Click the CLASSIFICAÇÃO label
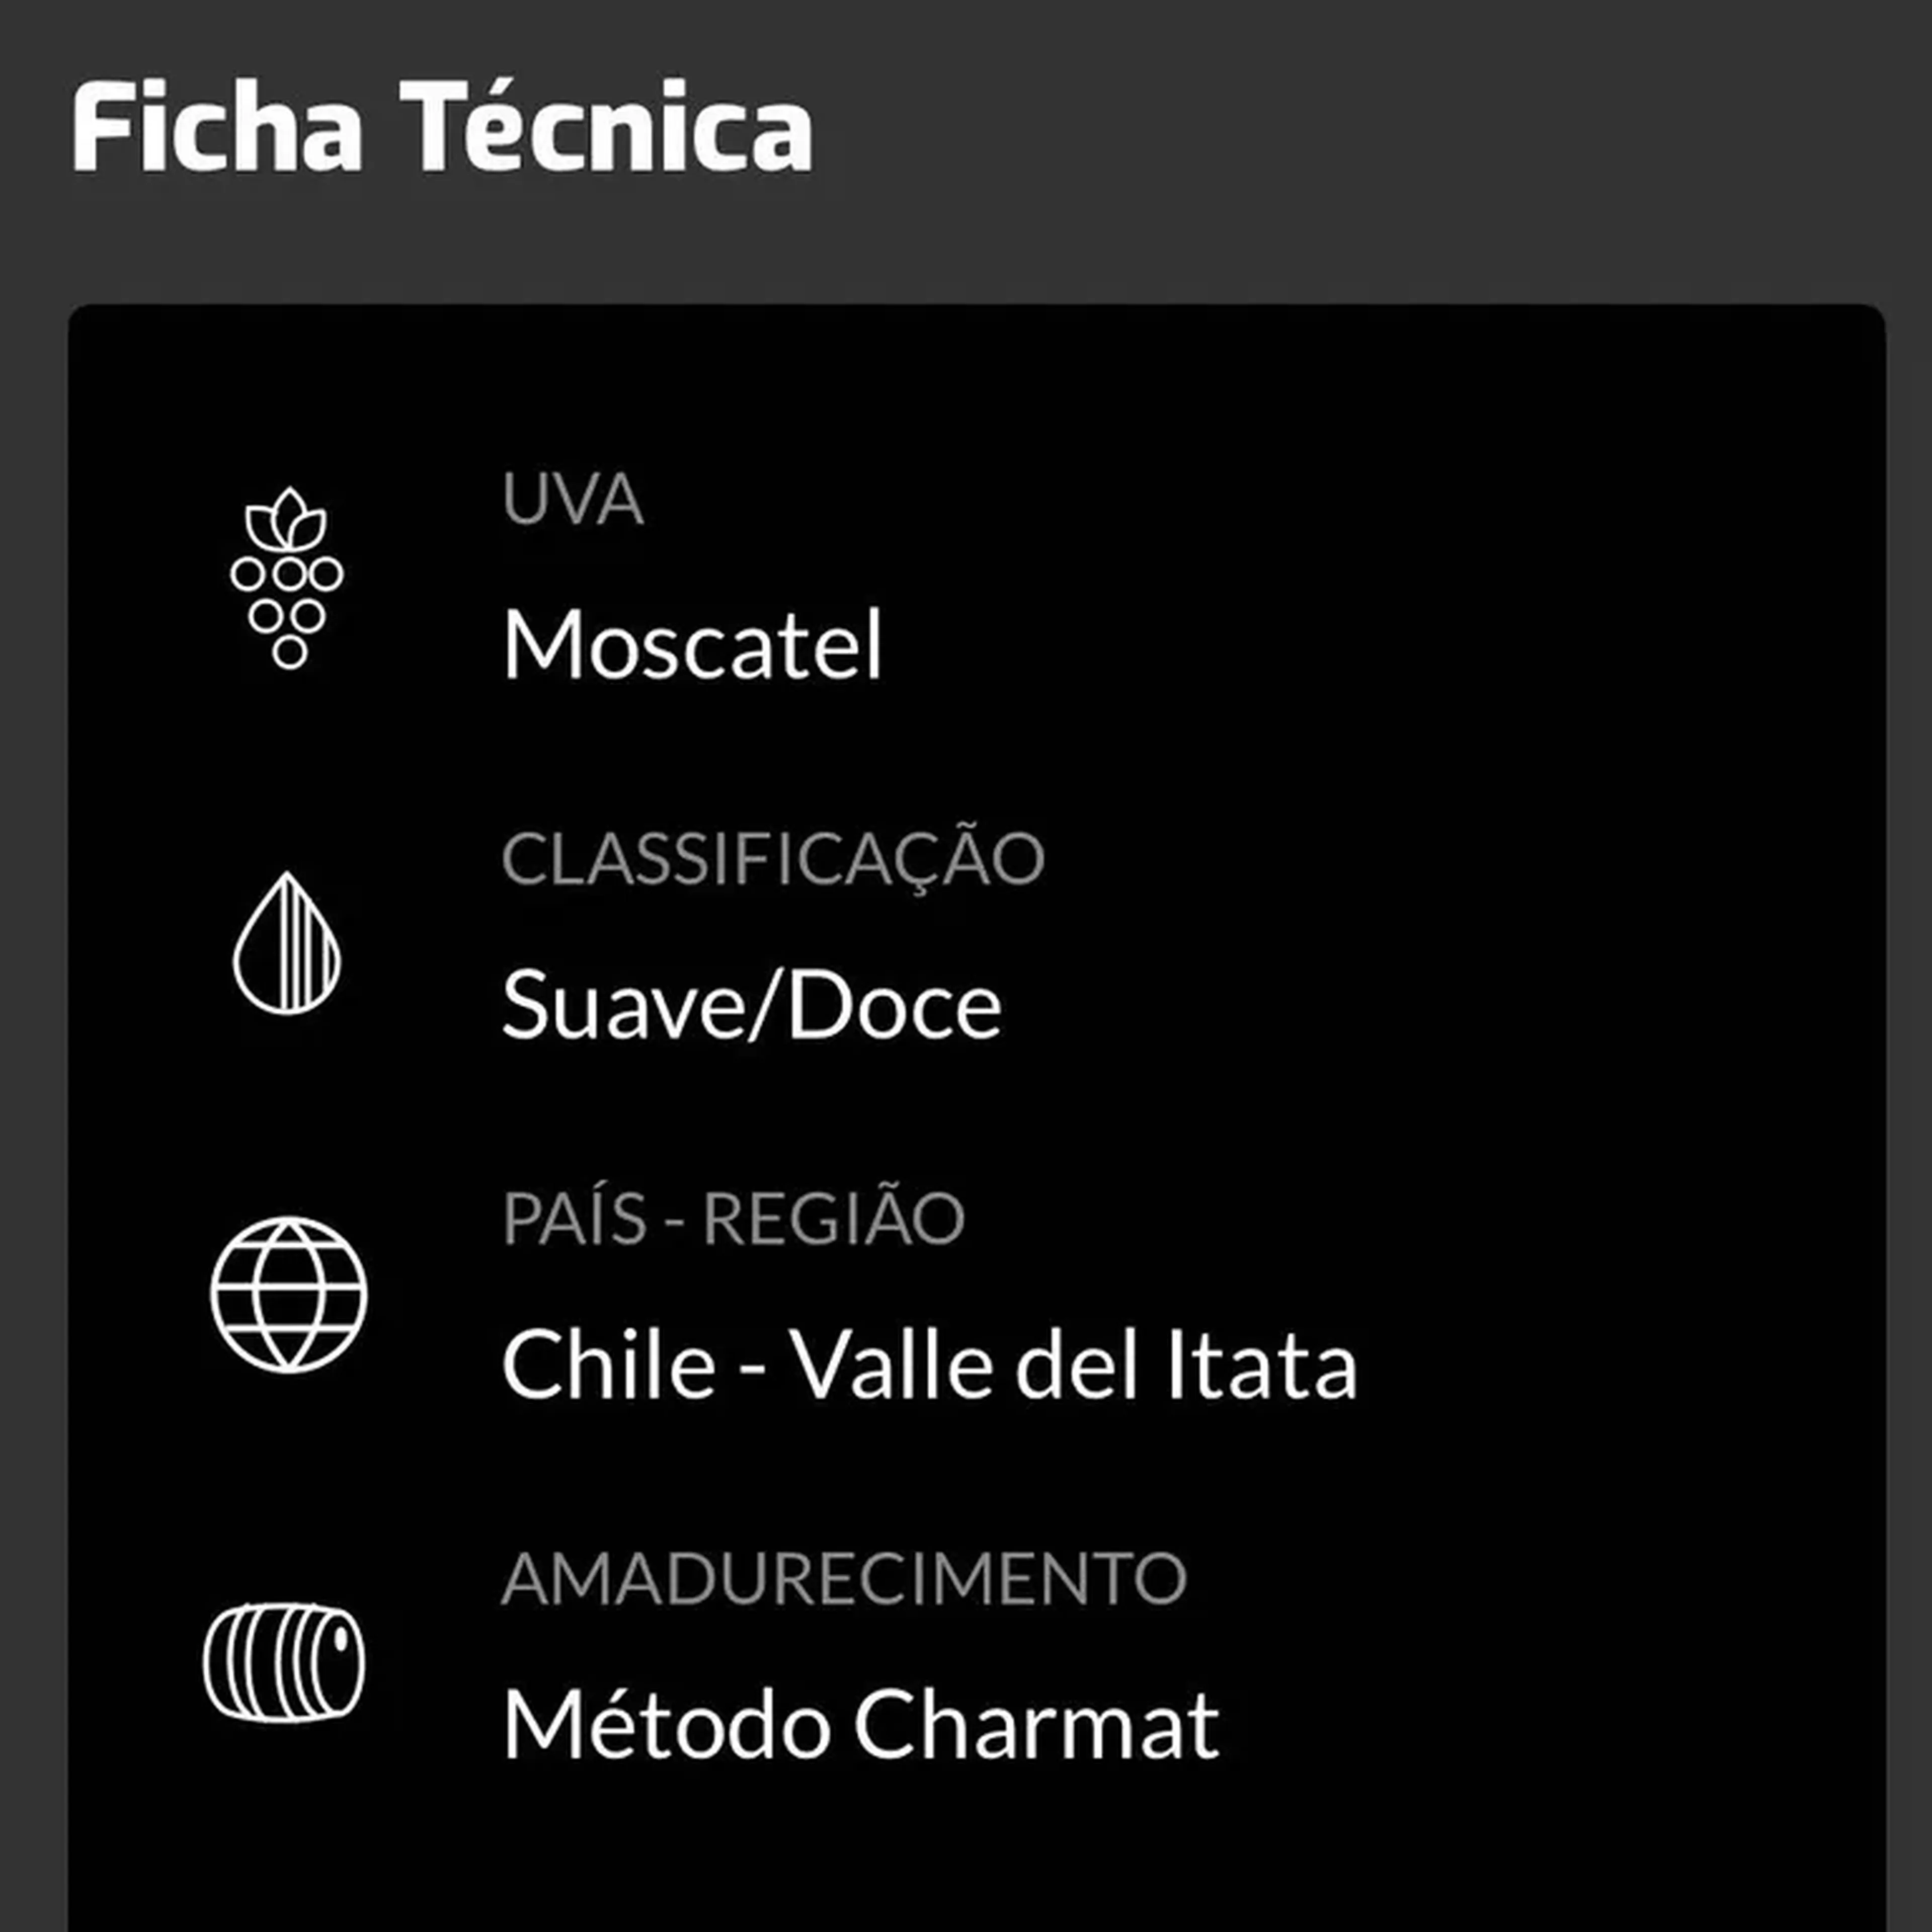1932x1932 pixels. [x=772, y=859]
